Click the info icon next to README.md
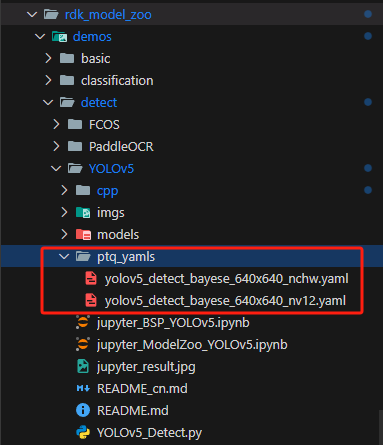 pos(83,410)
